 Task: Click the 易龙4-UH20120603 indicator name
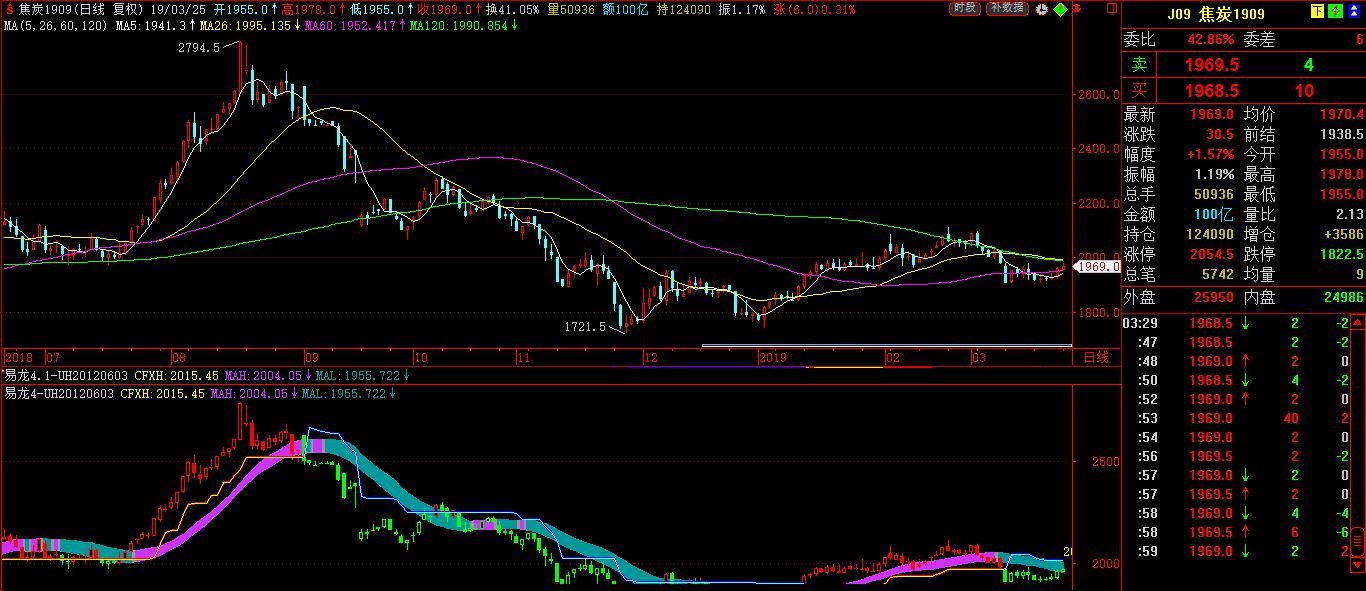click(58, 394)
